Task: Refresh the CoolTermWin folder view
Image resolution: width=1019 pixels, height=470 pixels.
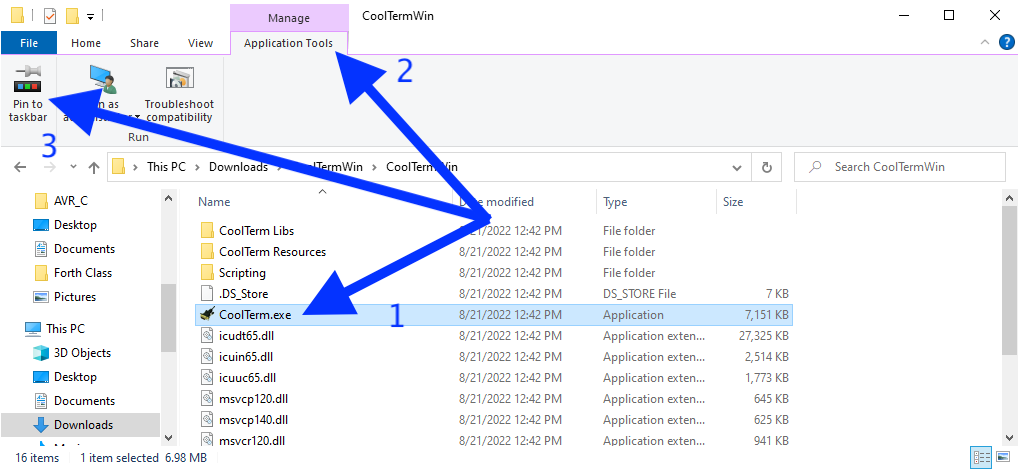Action: [x=767, y=167]
